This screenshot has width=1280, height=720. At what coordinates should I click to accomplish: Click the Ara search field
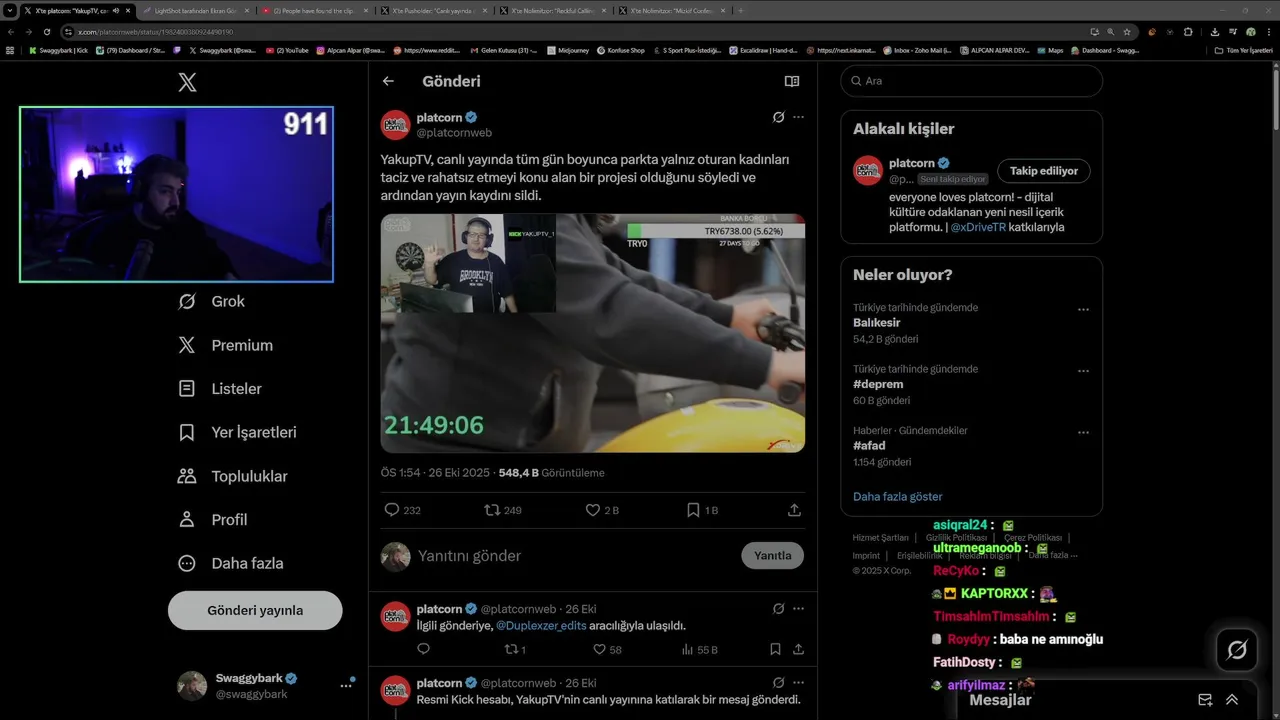[971, 81]
